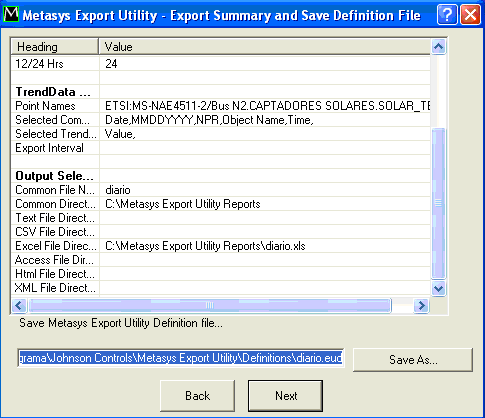Click the horizontal scrollbar thumb

210,305
